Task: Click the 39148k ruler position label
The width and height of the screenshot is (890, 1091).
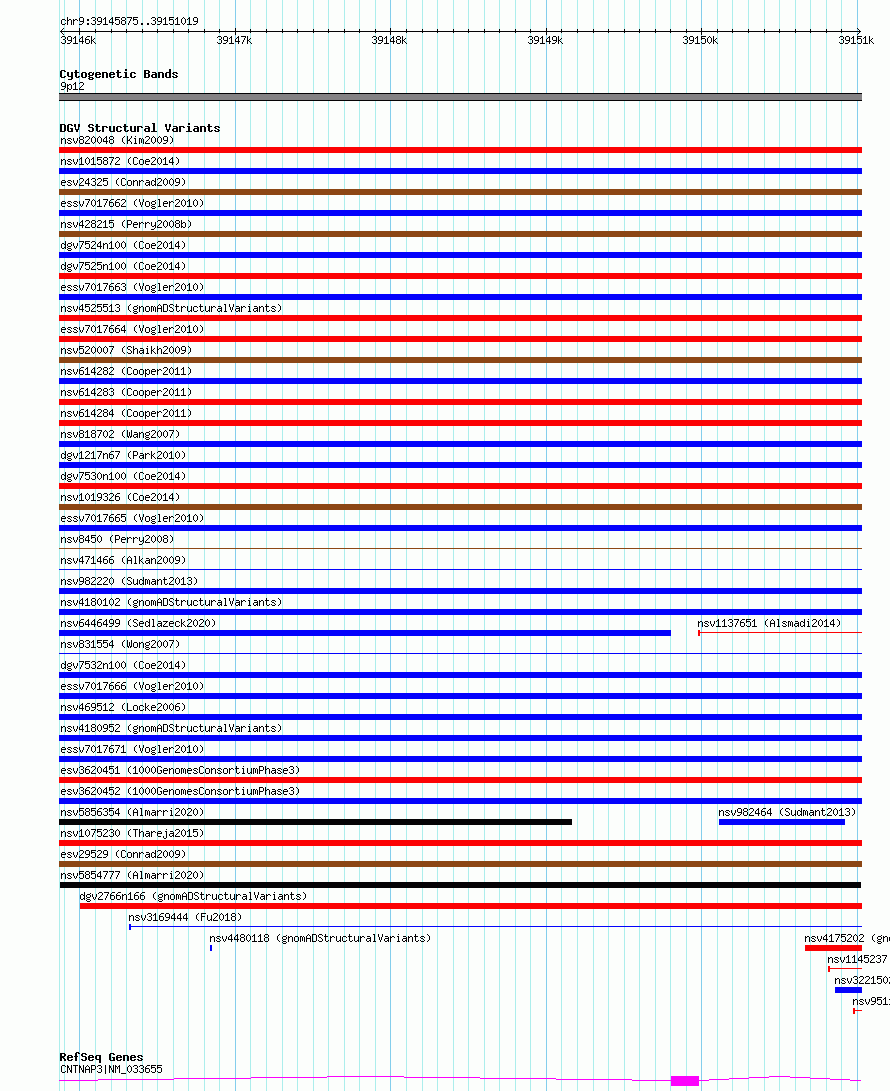Action: click(389, 40)
